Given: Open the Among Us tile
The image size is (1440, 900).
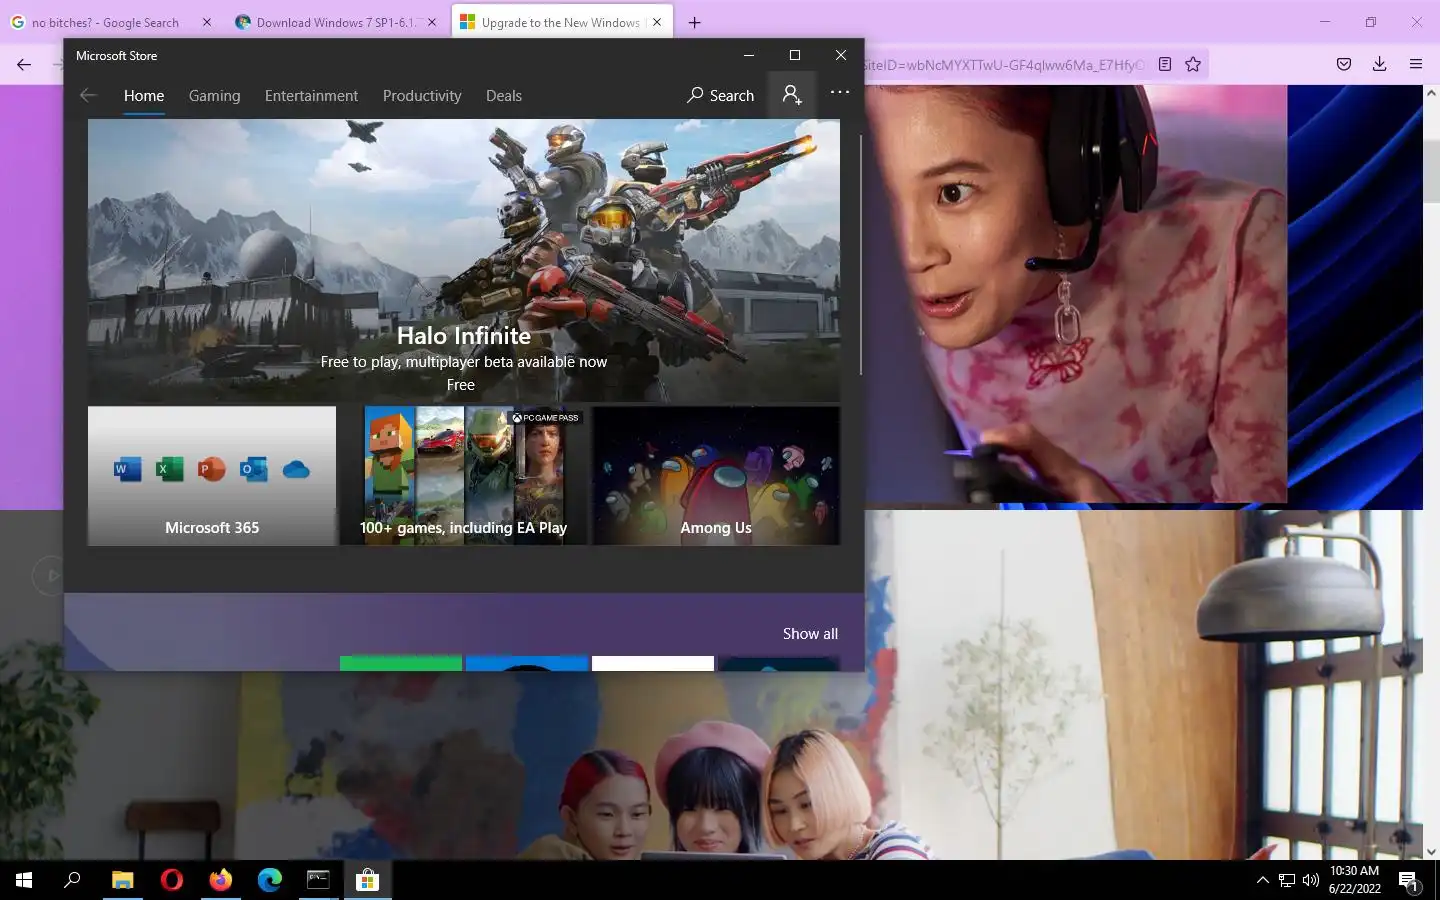Looking at the screenshot, I should (716, 476).
